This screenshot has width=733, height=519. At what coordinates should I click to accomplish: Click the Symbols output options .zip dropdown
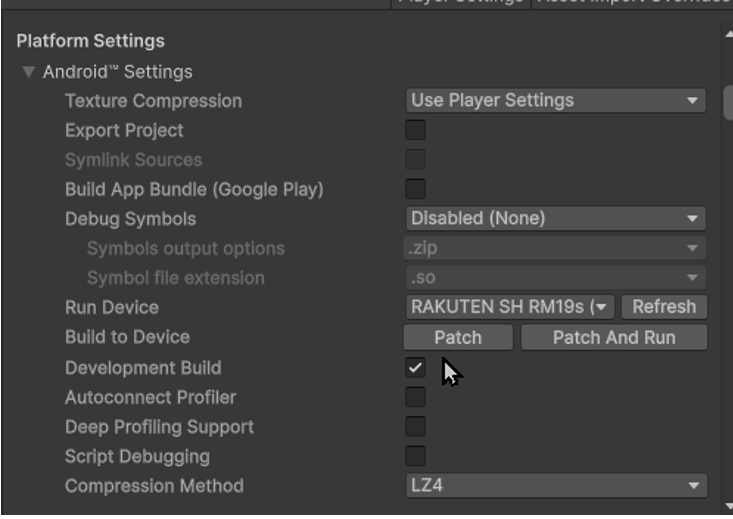tap(555, 248)
